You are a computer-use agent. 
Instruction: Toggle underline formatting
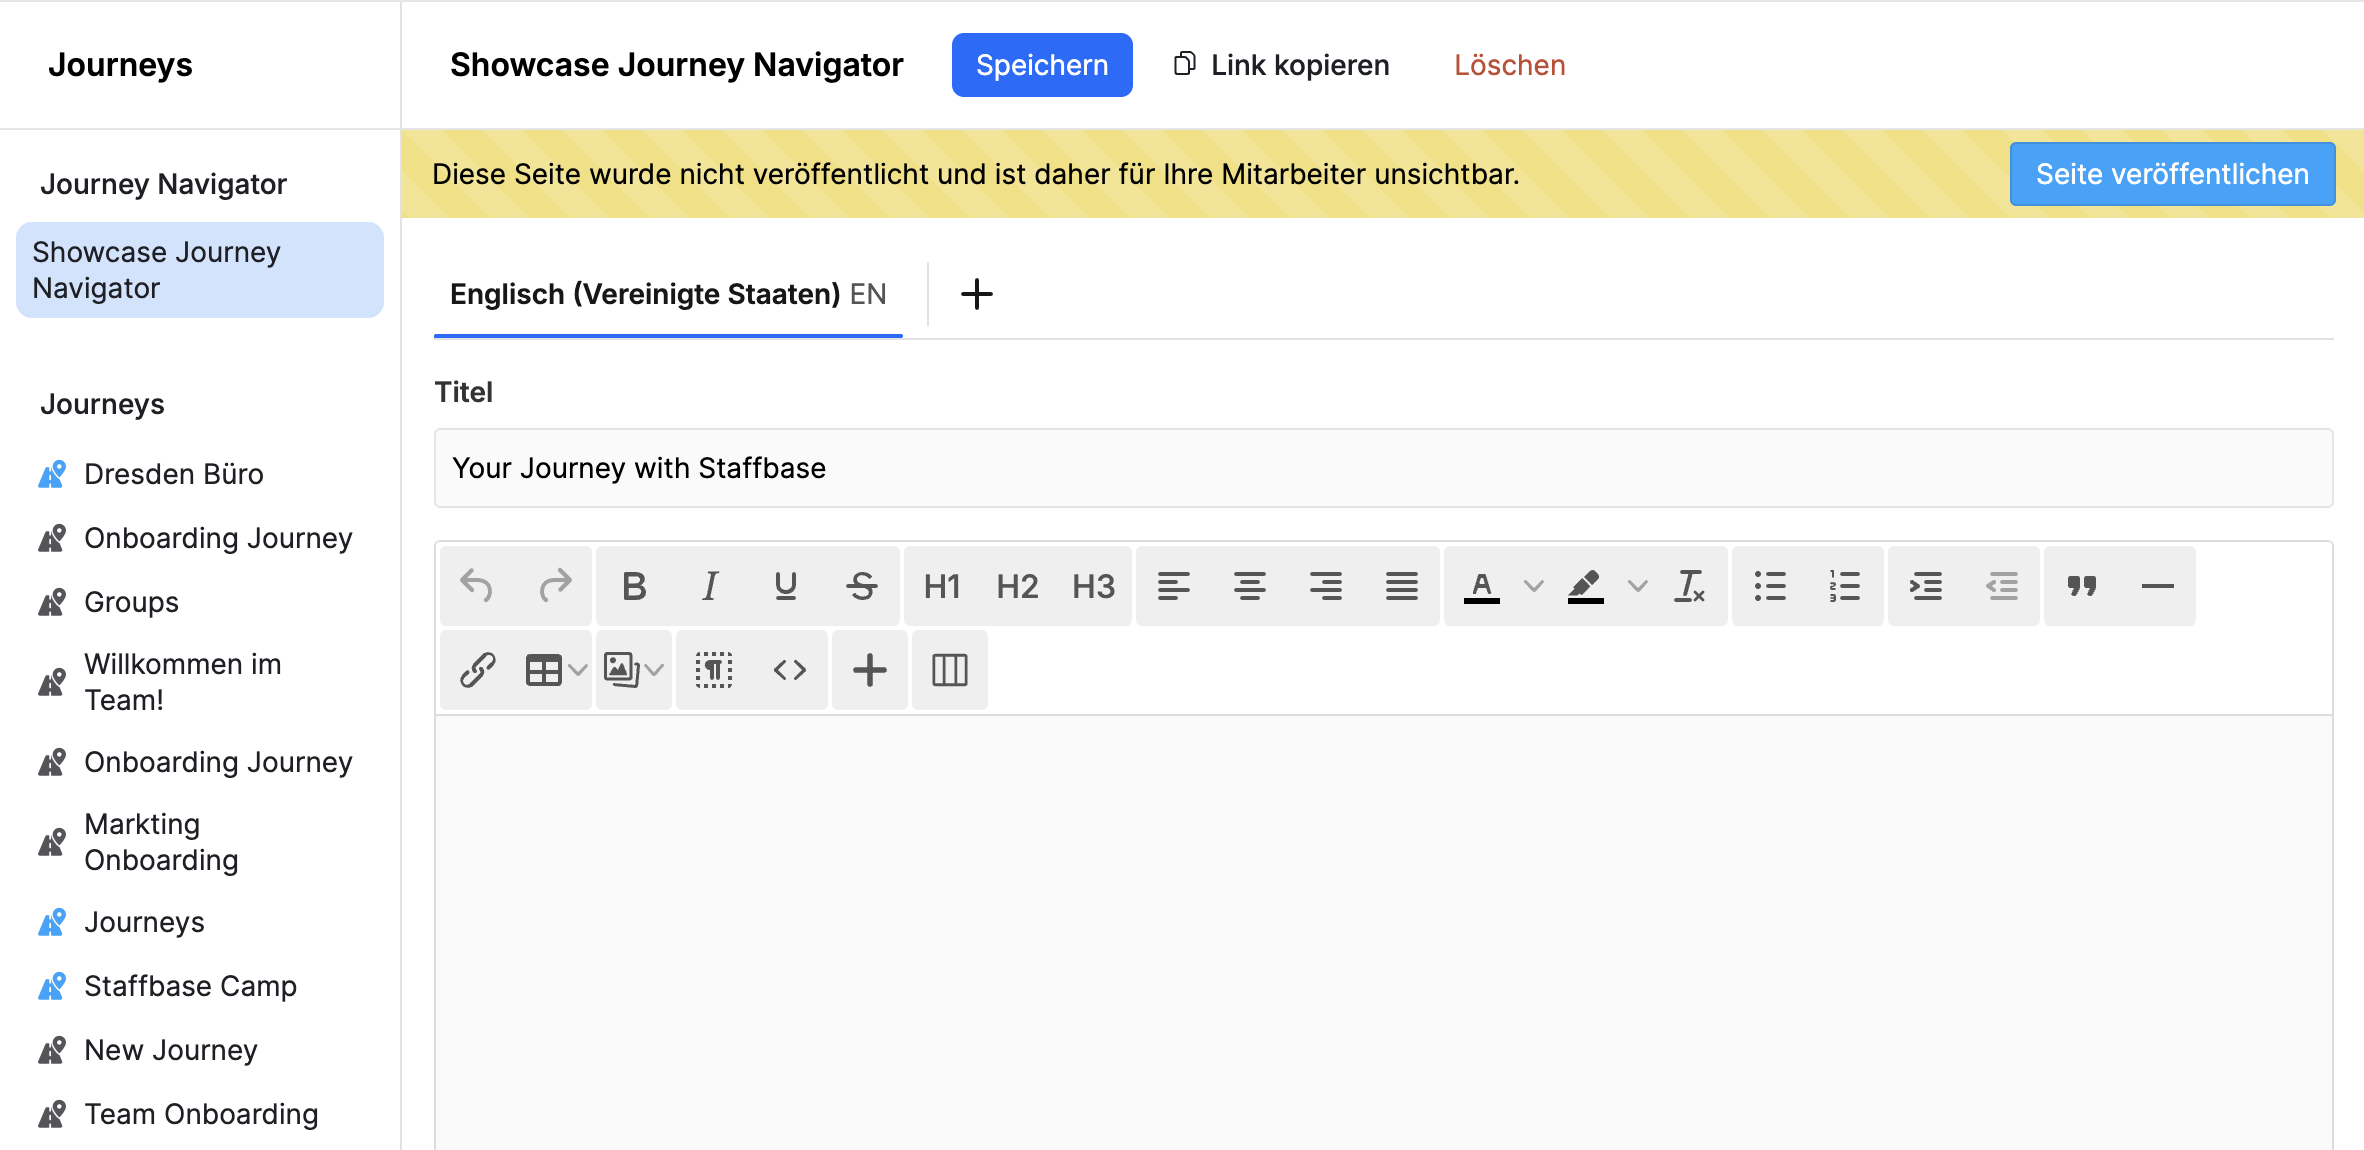pos(786,586)
